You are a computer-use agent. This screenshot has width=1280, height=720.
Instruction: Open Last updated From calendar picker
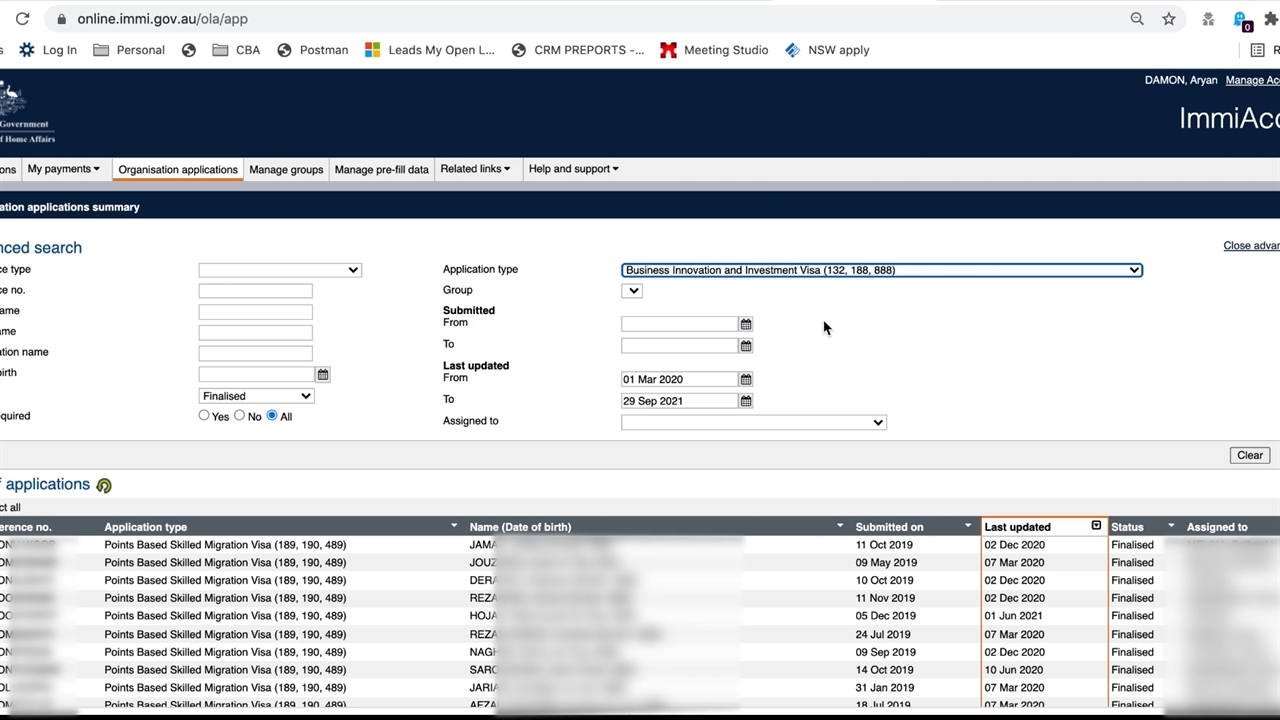pos(745,380)
